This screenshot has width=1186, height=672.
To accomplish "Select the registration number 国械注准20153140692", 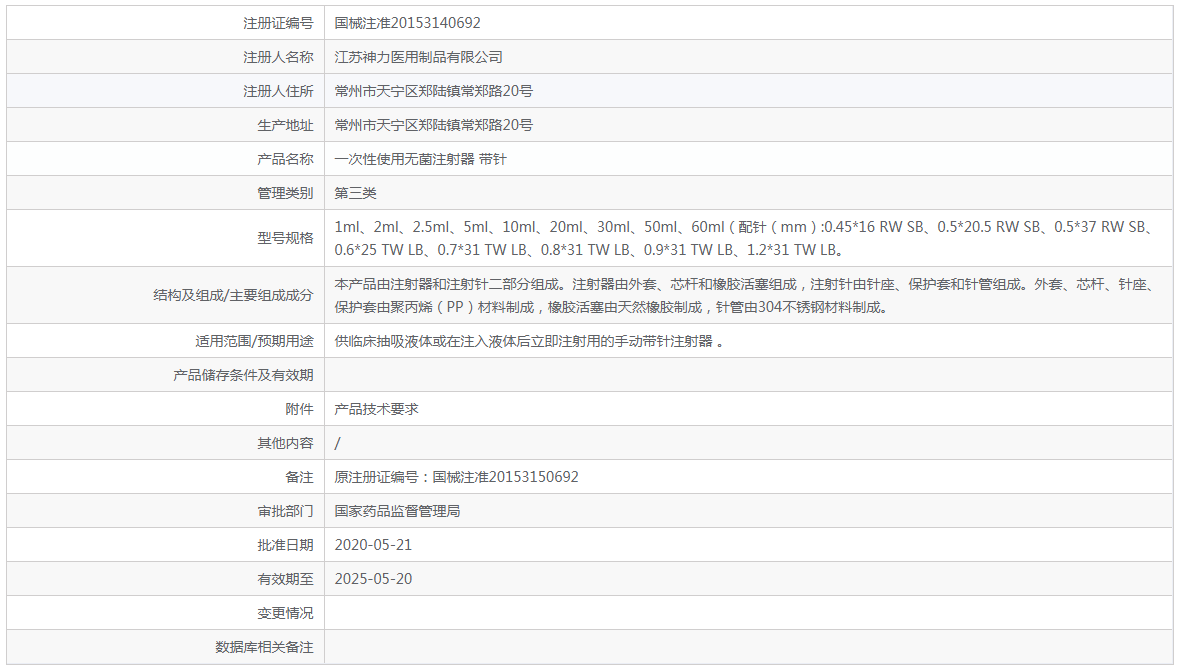I will click(408, 23).
